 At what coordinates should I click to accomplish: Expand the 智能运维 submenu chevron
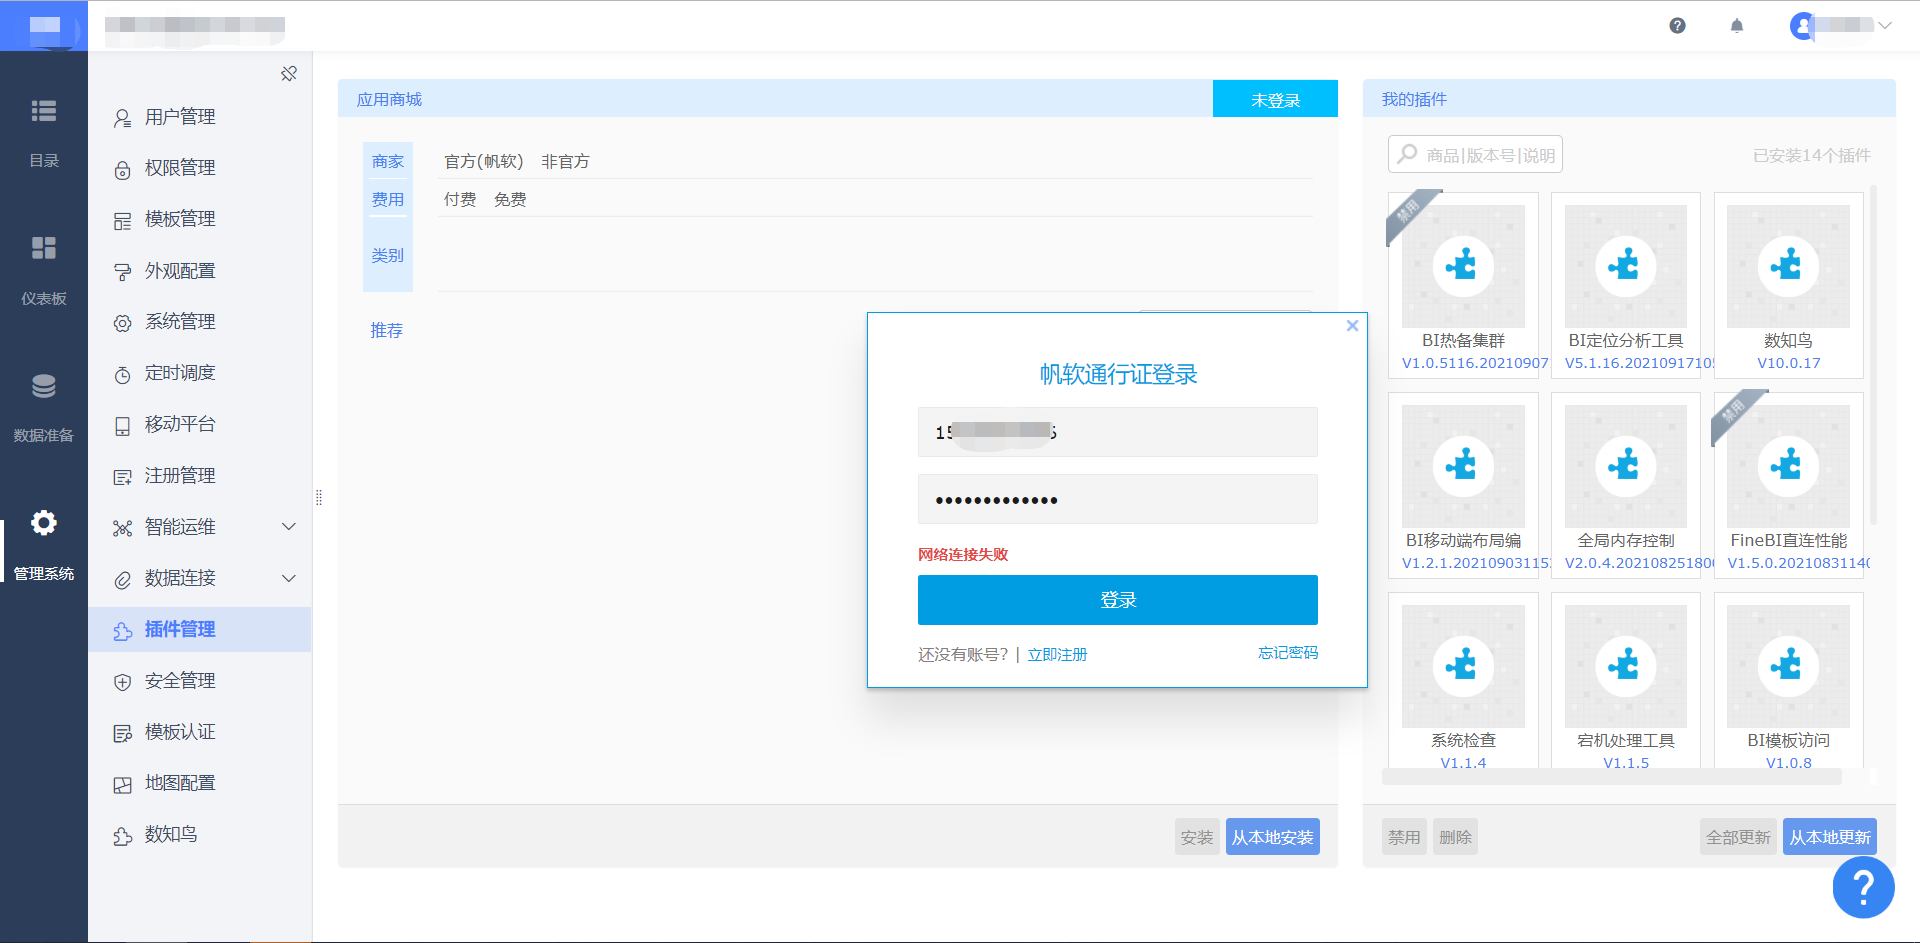(x=289, y=527)
